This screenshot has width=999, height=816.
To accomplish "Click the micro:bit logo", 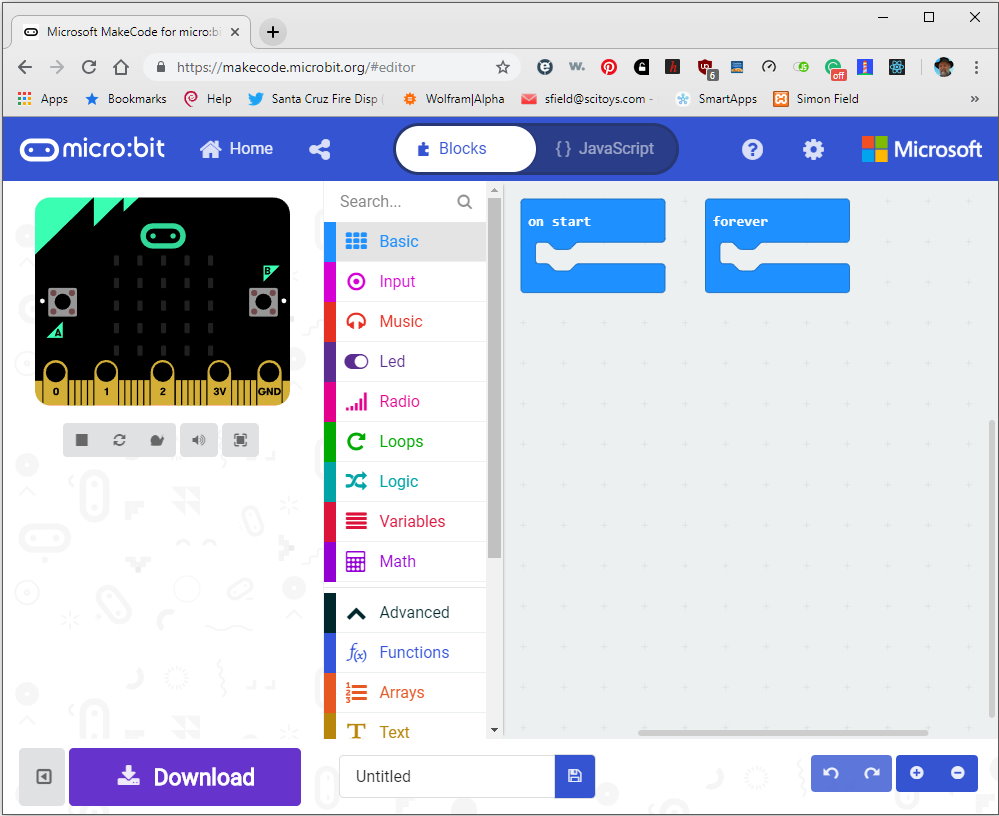I will 92,148.
